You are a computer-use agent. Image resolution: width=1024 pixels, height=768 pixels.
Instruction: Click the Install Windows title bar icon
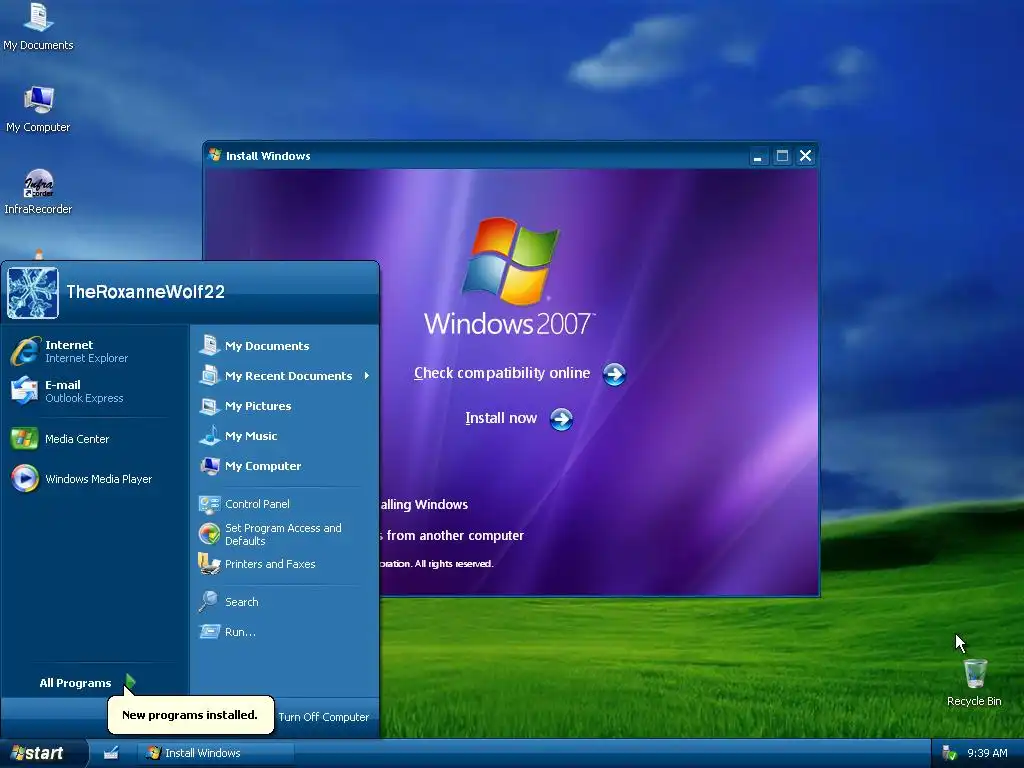pos(214,155)
